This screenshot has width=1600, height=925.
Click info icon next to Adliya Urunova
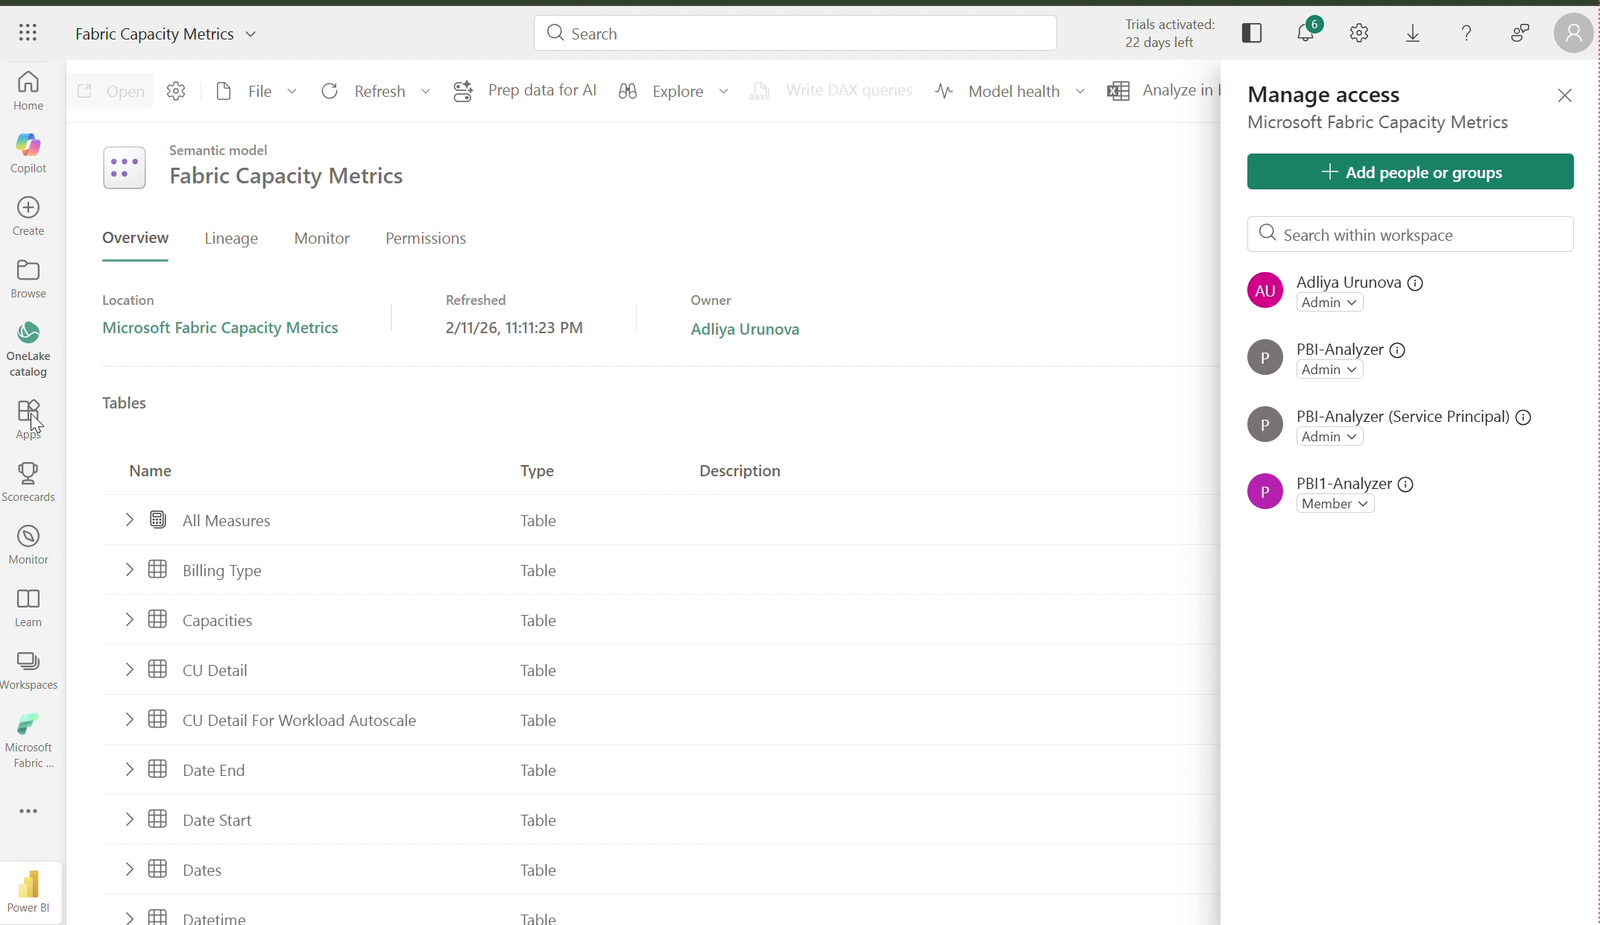pos(1415,283)
